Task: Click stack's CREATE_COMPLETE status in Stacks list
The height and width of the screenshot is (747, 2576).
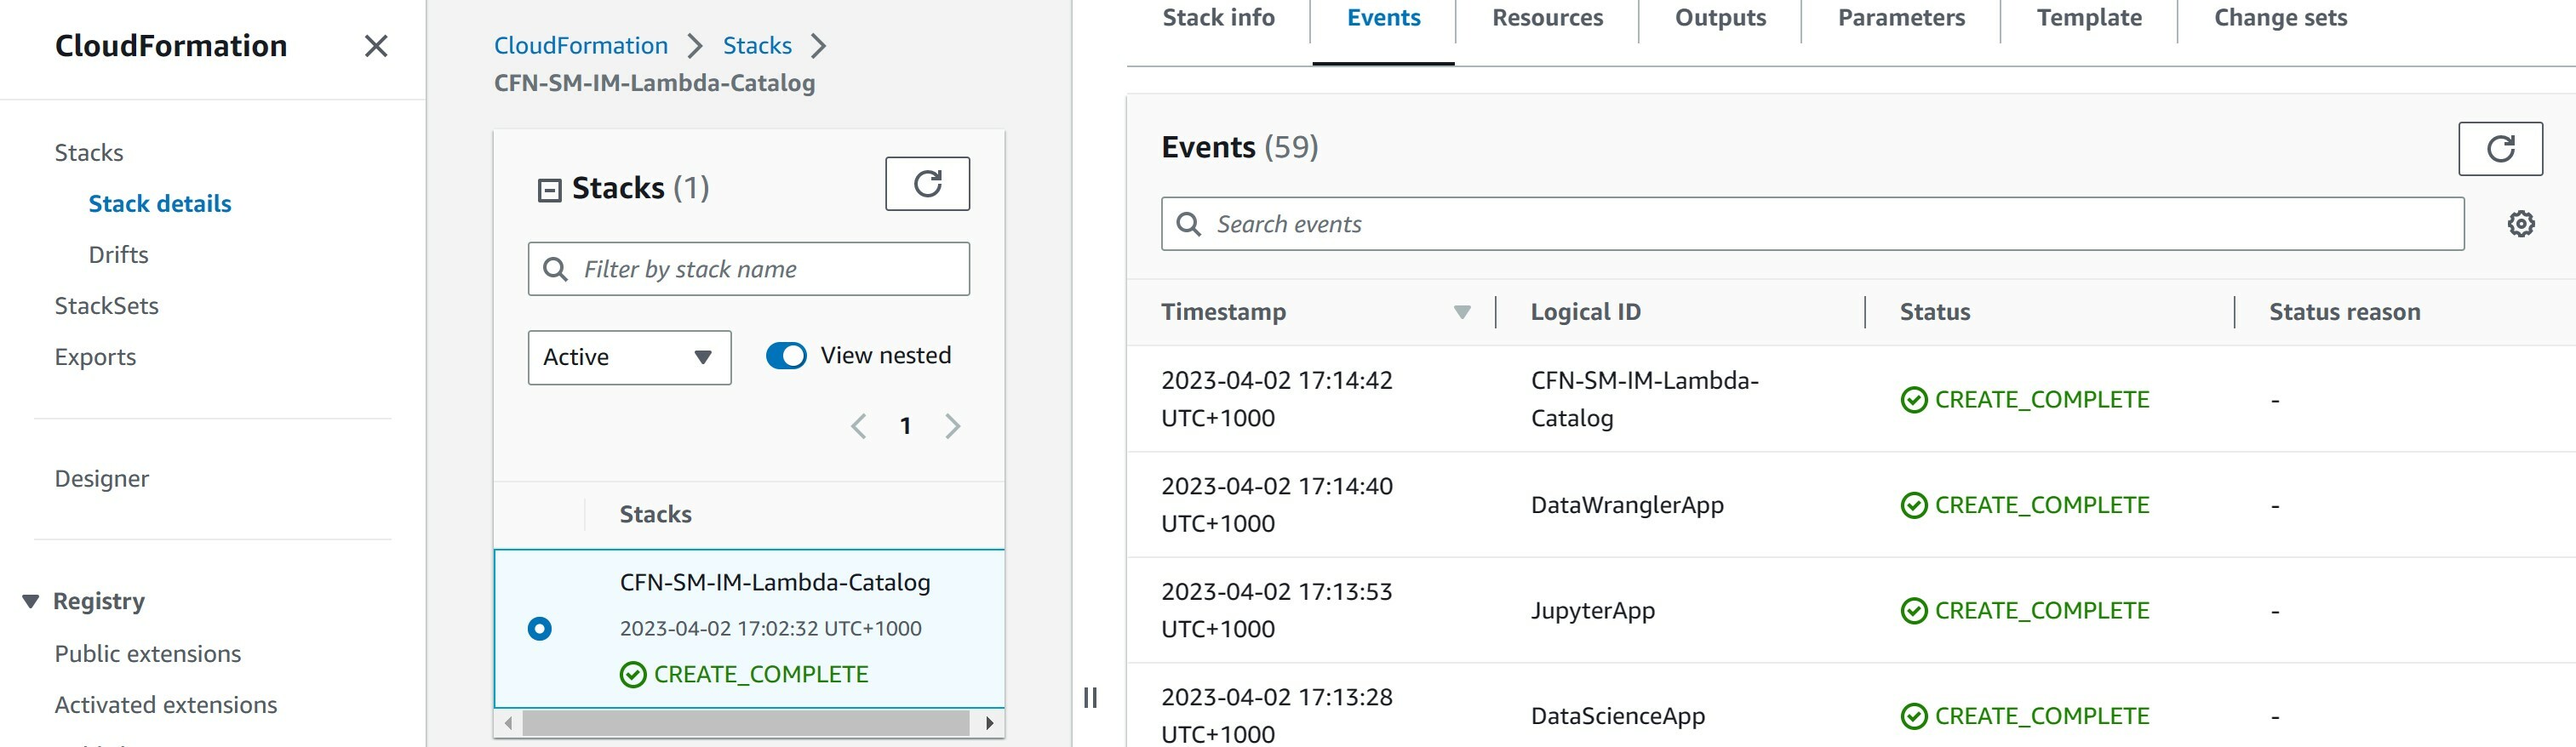Action: tap(744, 675)
